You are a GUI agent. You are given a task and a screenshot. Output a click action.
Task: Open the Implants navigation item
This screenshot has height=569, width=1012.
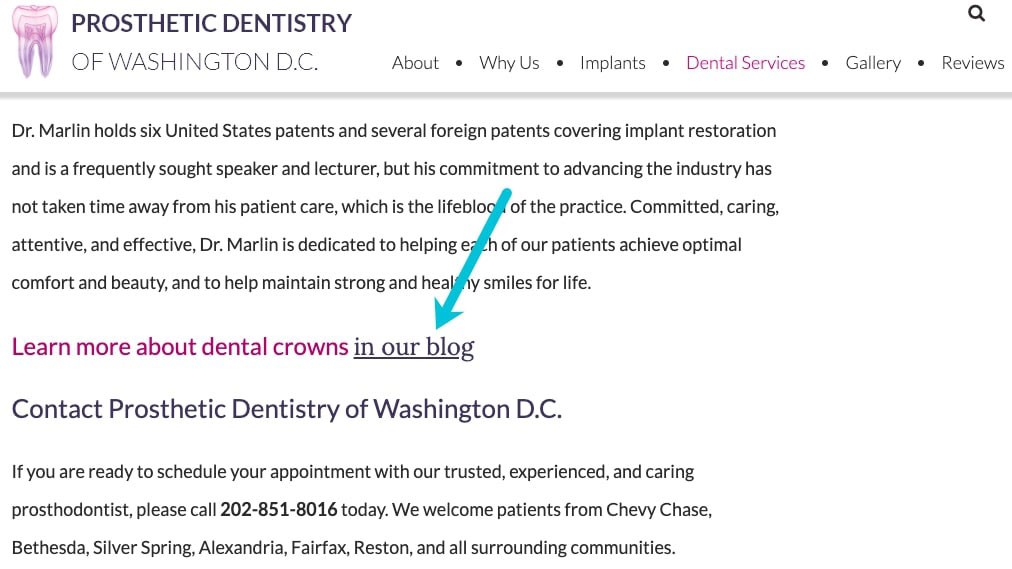[612, 63]
